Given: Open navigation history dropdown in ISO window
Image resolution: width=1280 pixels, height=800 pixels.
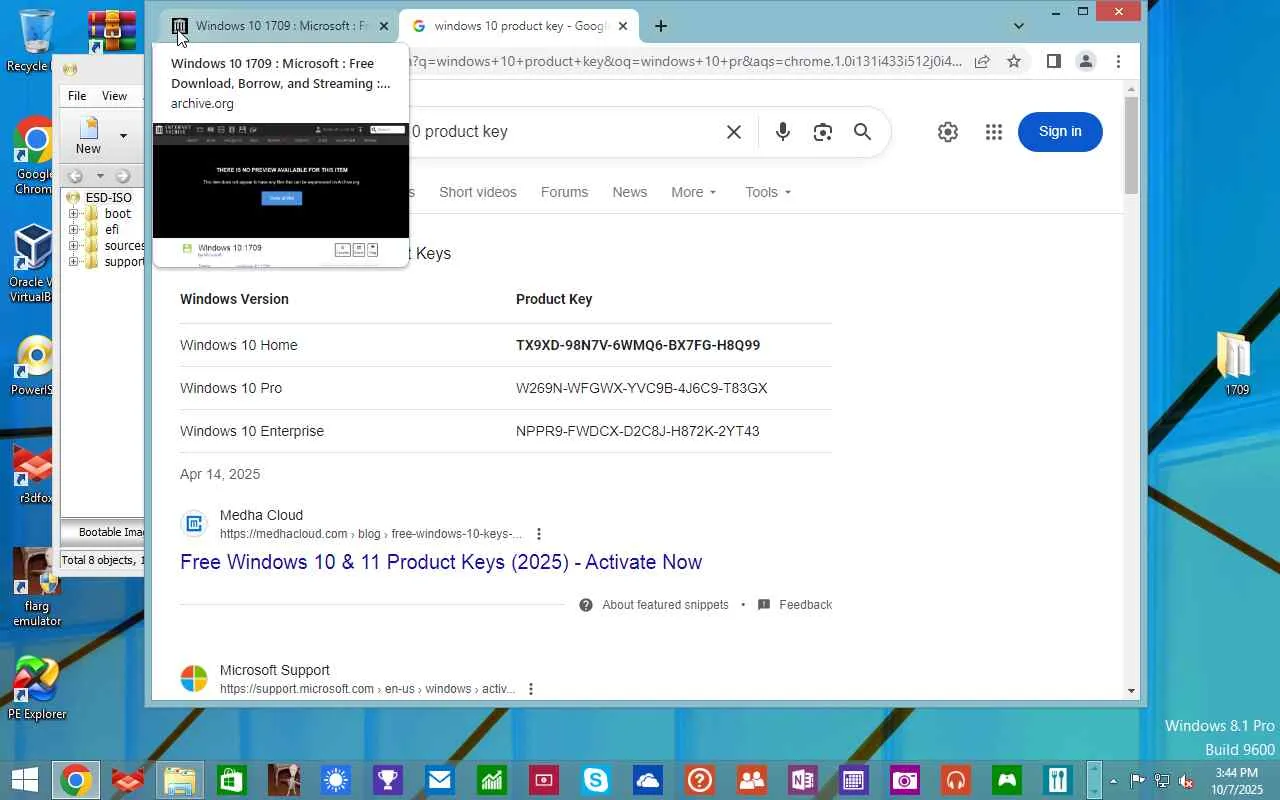Looking at the screenshot, I should (x=99, y=176).
